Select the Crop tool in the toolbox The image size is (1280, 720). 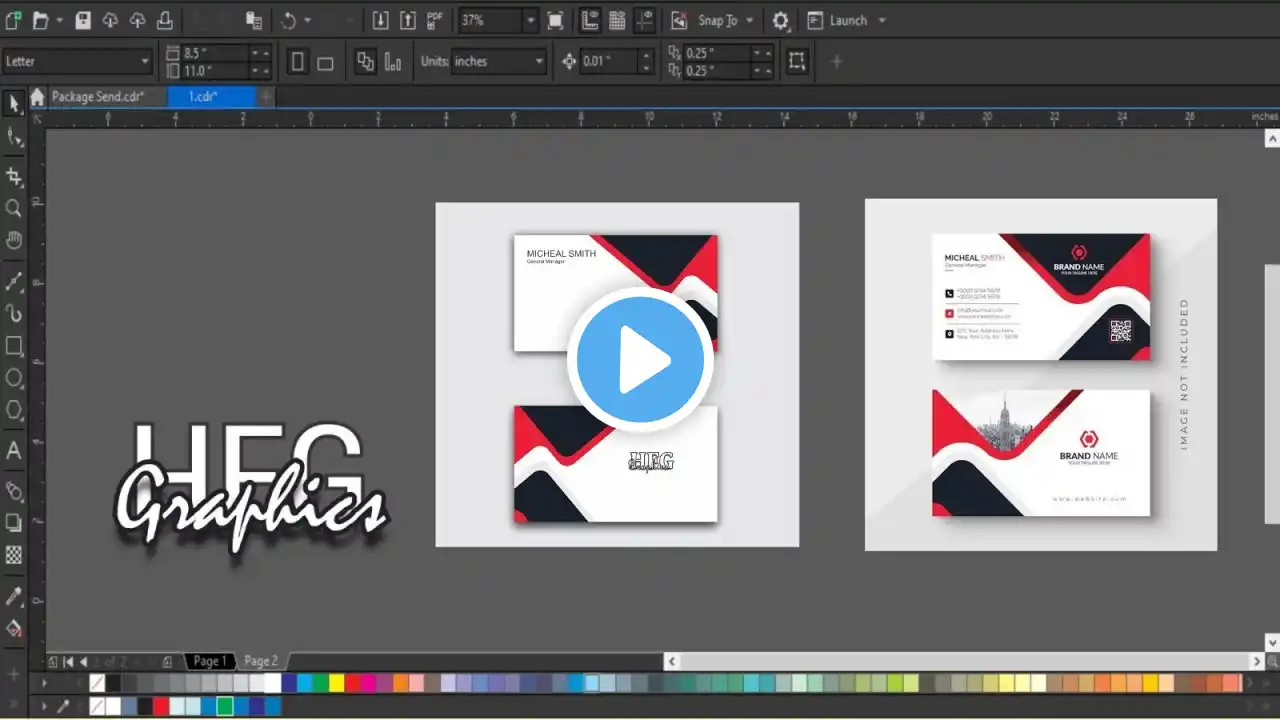coord(14,176)
